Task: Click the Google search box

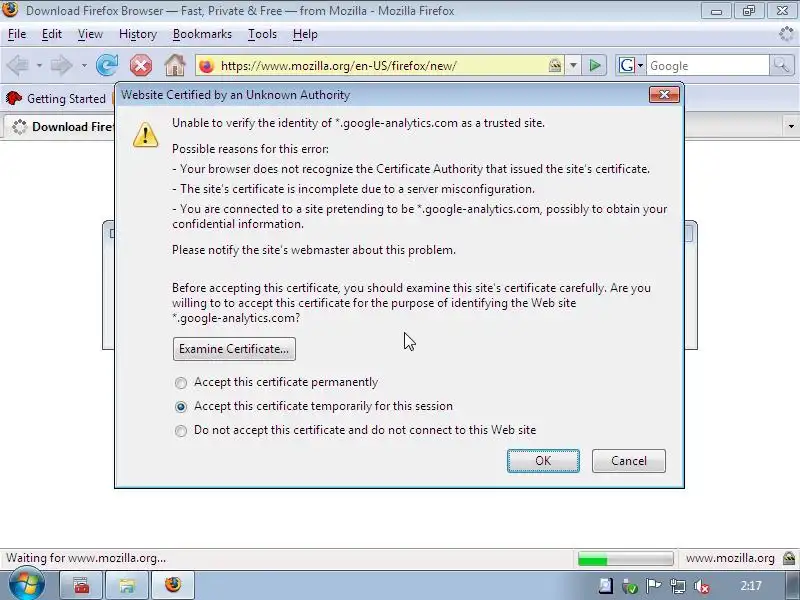Action: click(707, 65)
